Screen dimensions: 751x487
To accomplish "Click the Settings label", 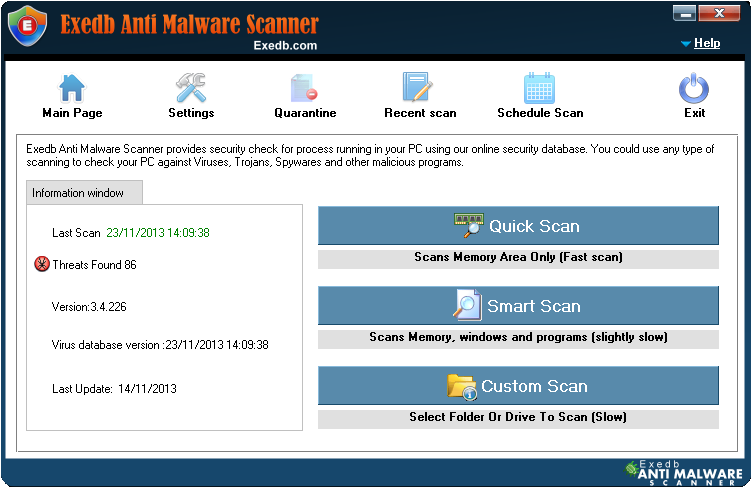I will [191, 113].
